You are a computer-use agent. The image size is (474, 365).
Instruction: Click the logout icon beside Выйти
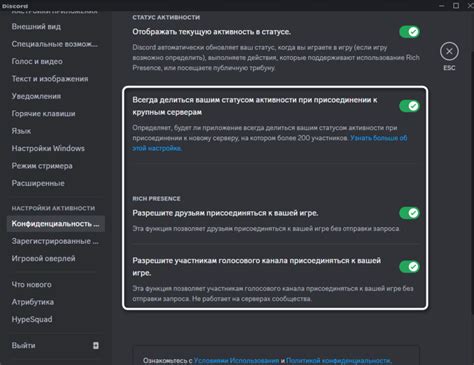click(96, 345)
